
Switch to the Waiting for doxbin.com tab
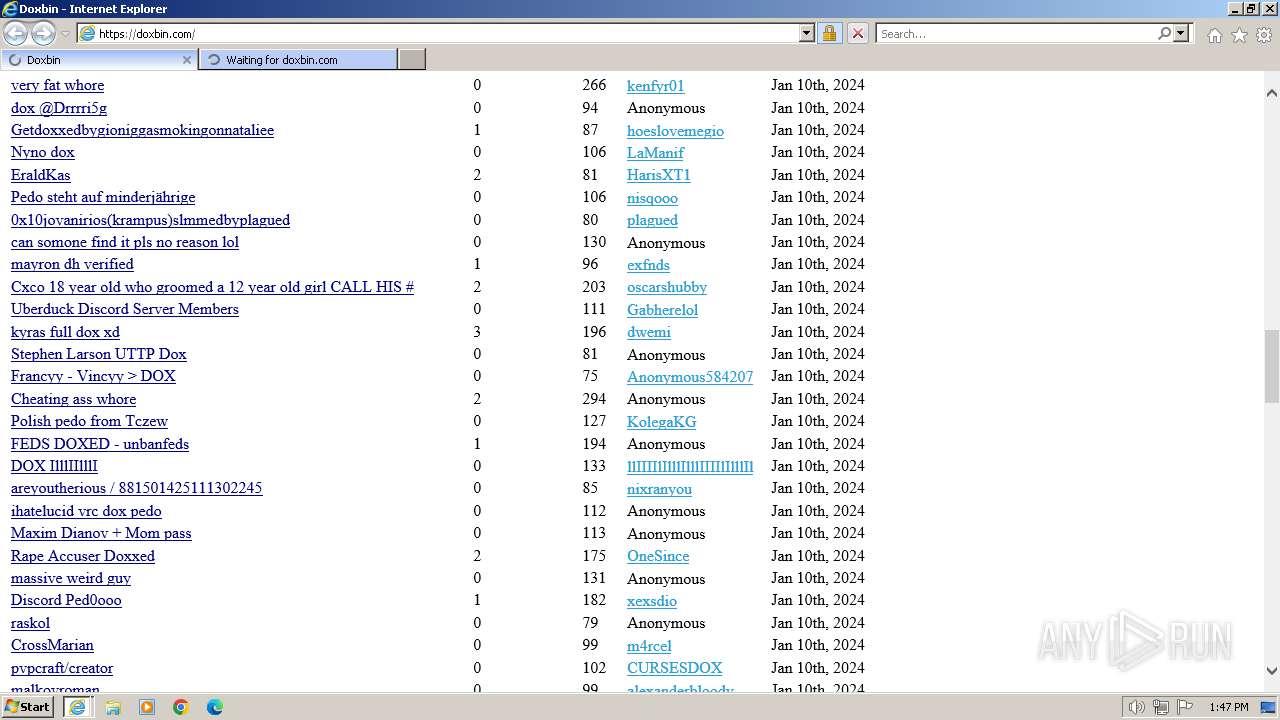[297, 60]
